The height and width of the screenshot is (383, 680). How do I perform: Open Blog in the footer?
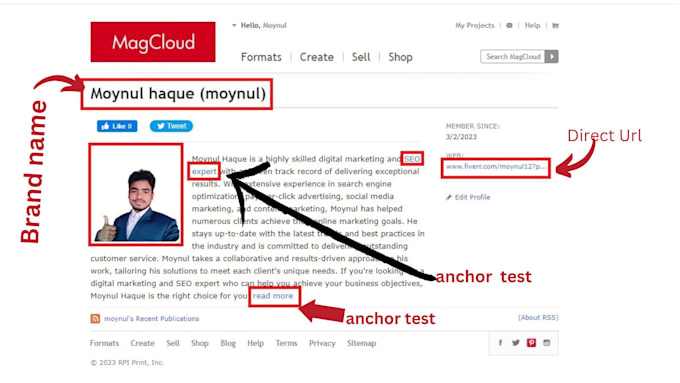pyautogui.click(x=228, y=343)
